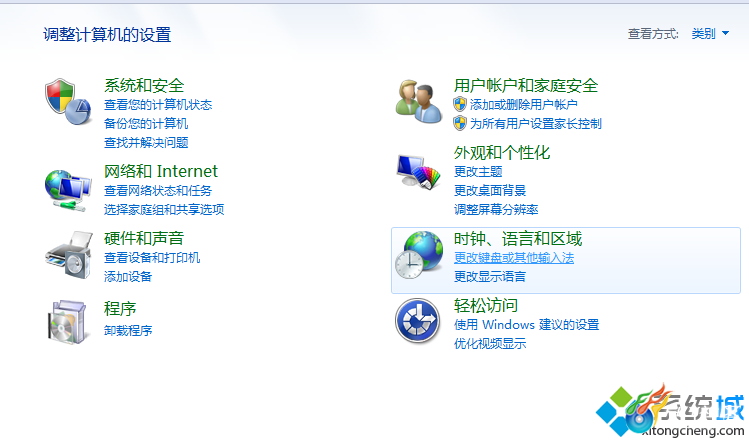Click 更改键盘或其他输入法 link

514,258
